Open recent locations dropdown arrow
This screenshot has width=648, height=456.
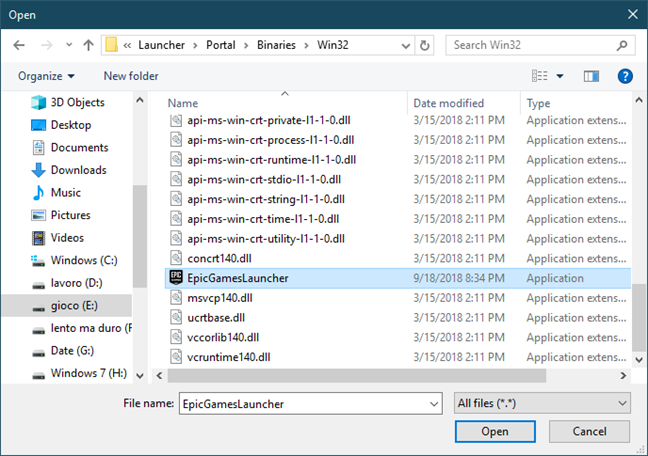tap(69, 45)
